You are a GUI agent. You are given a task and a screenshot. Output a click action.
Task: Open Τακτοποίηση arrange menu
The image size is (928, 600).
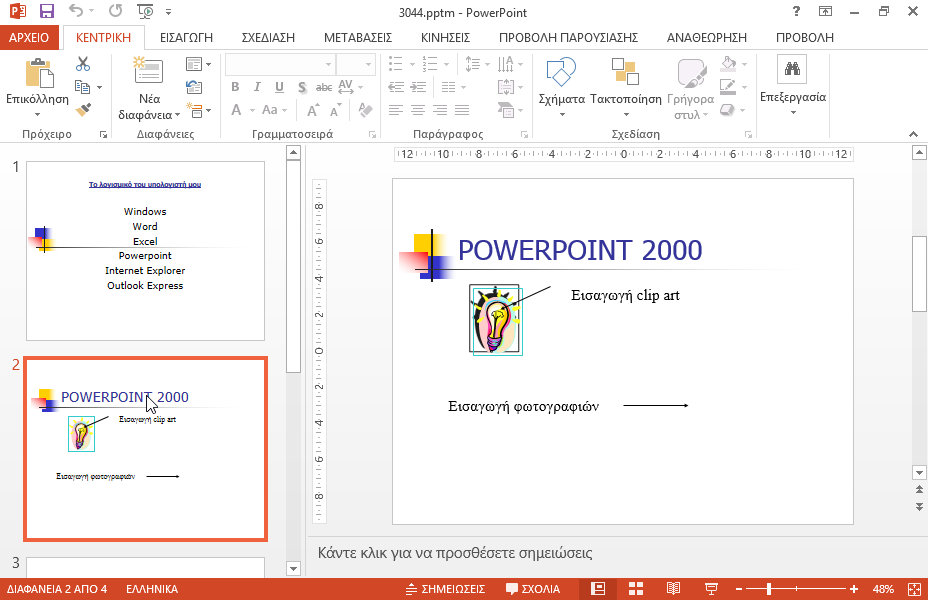(x=626, y=87)
